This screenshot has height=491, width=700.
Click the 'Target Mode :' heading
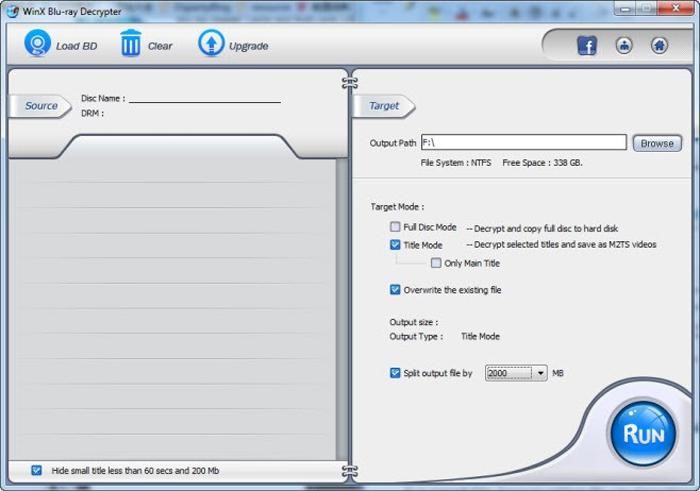[x=397, y=207]
